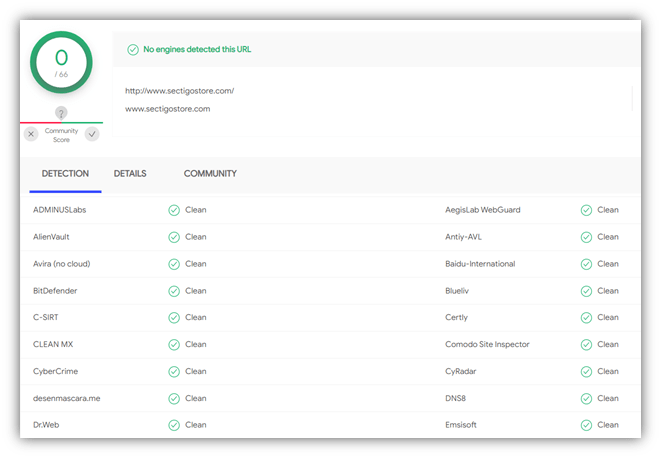Click the CLEAN MX clean check icon
The height and width of the screenshot is (458, 661).
click(x=174, y=345)
